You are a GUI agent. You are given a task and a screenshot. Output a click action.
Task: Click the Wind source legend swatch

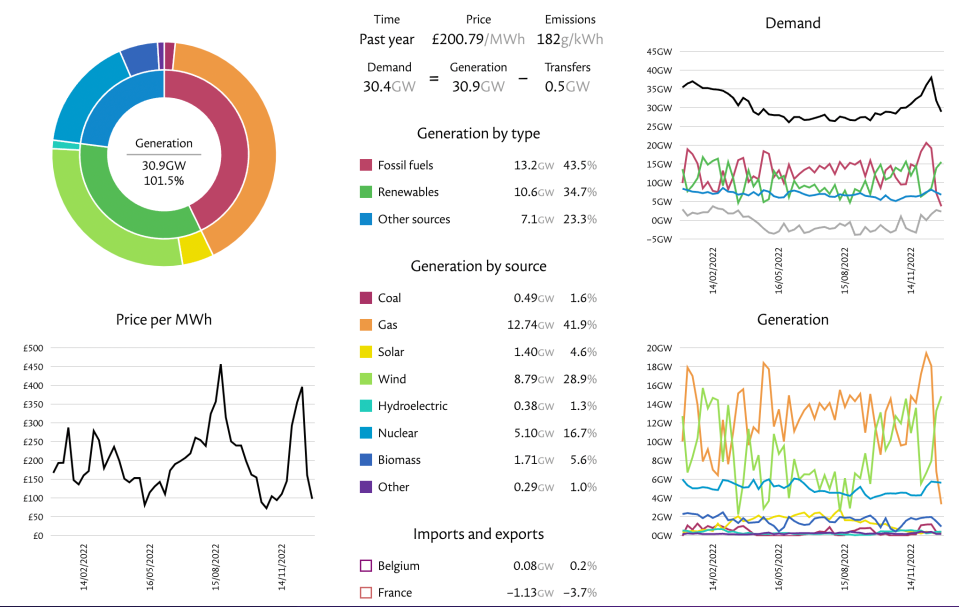coord(365,379)
